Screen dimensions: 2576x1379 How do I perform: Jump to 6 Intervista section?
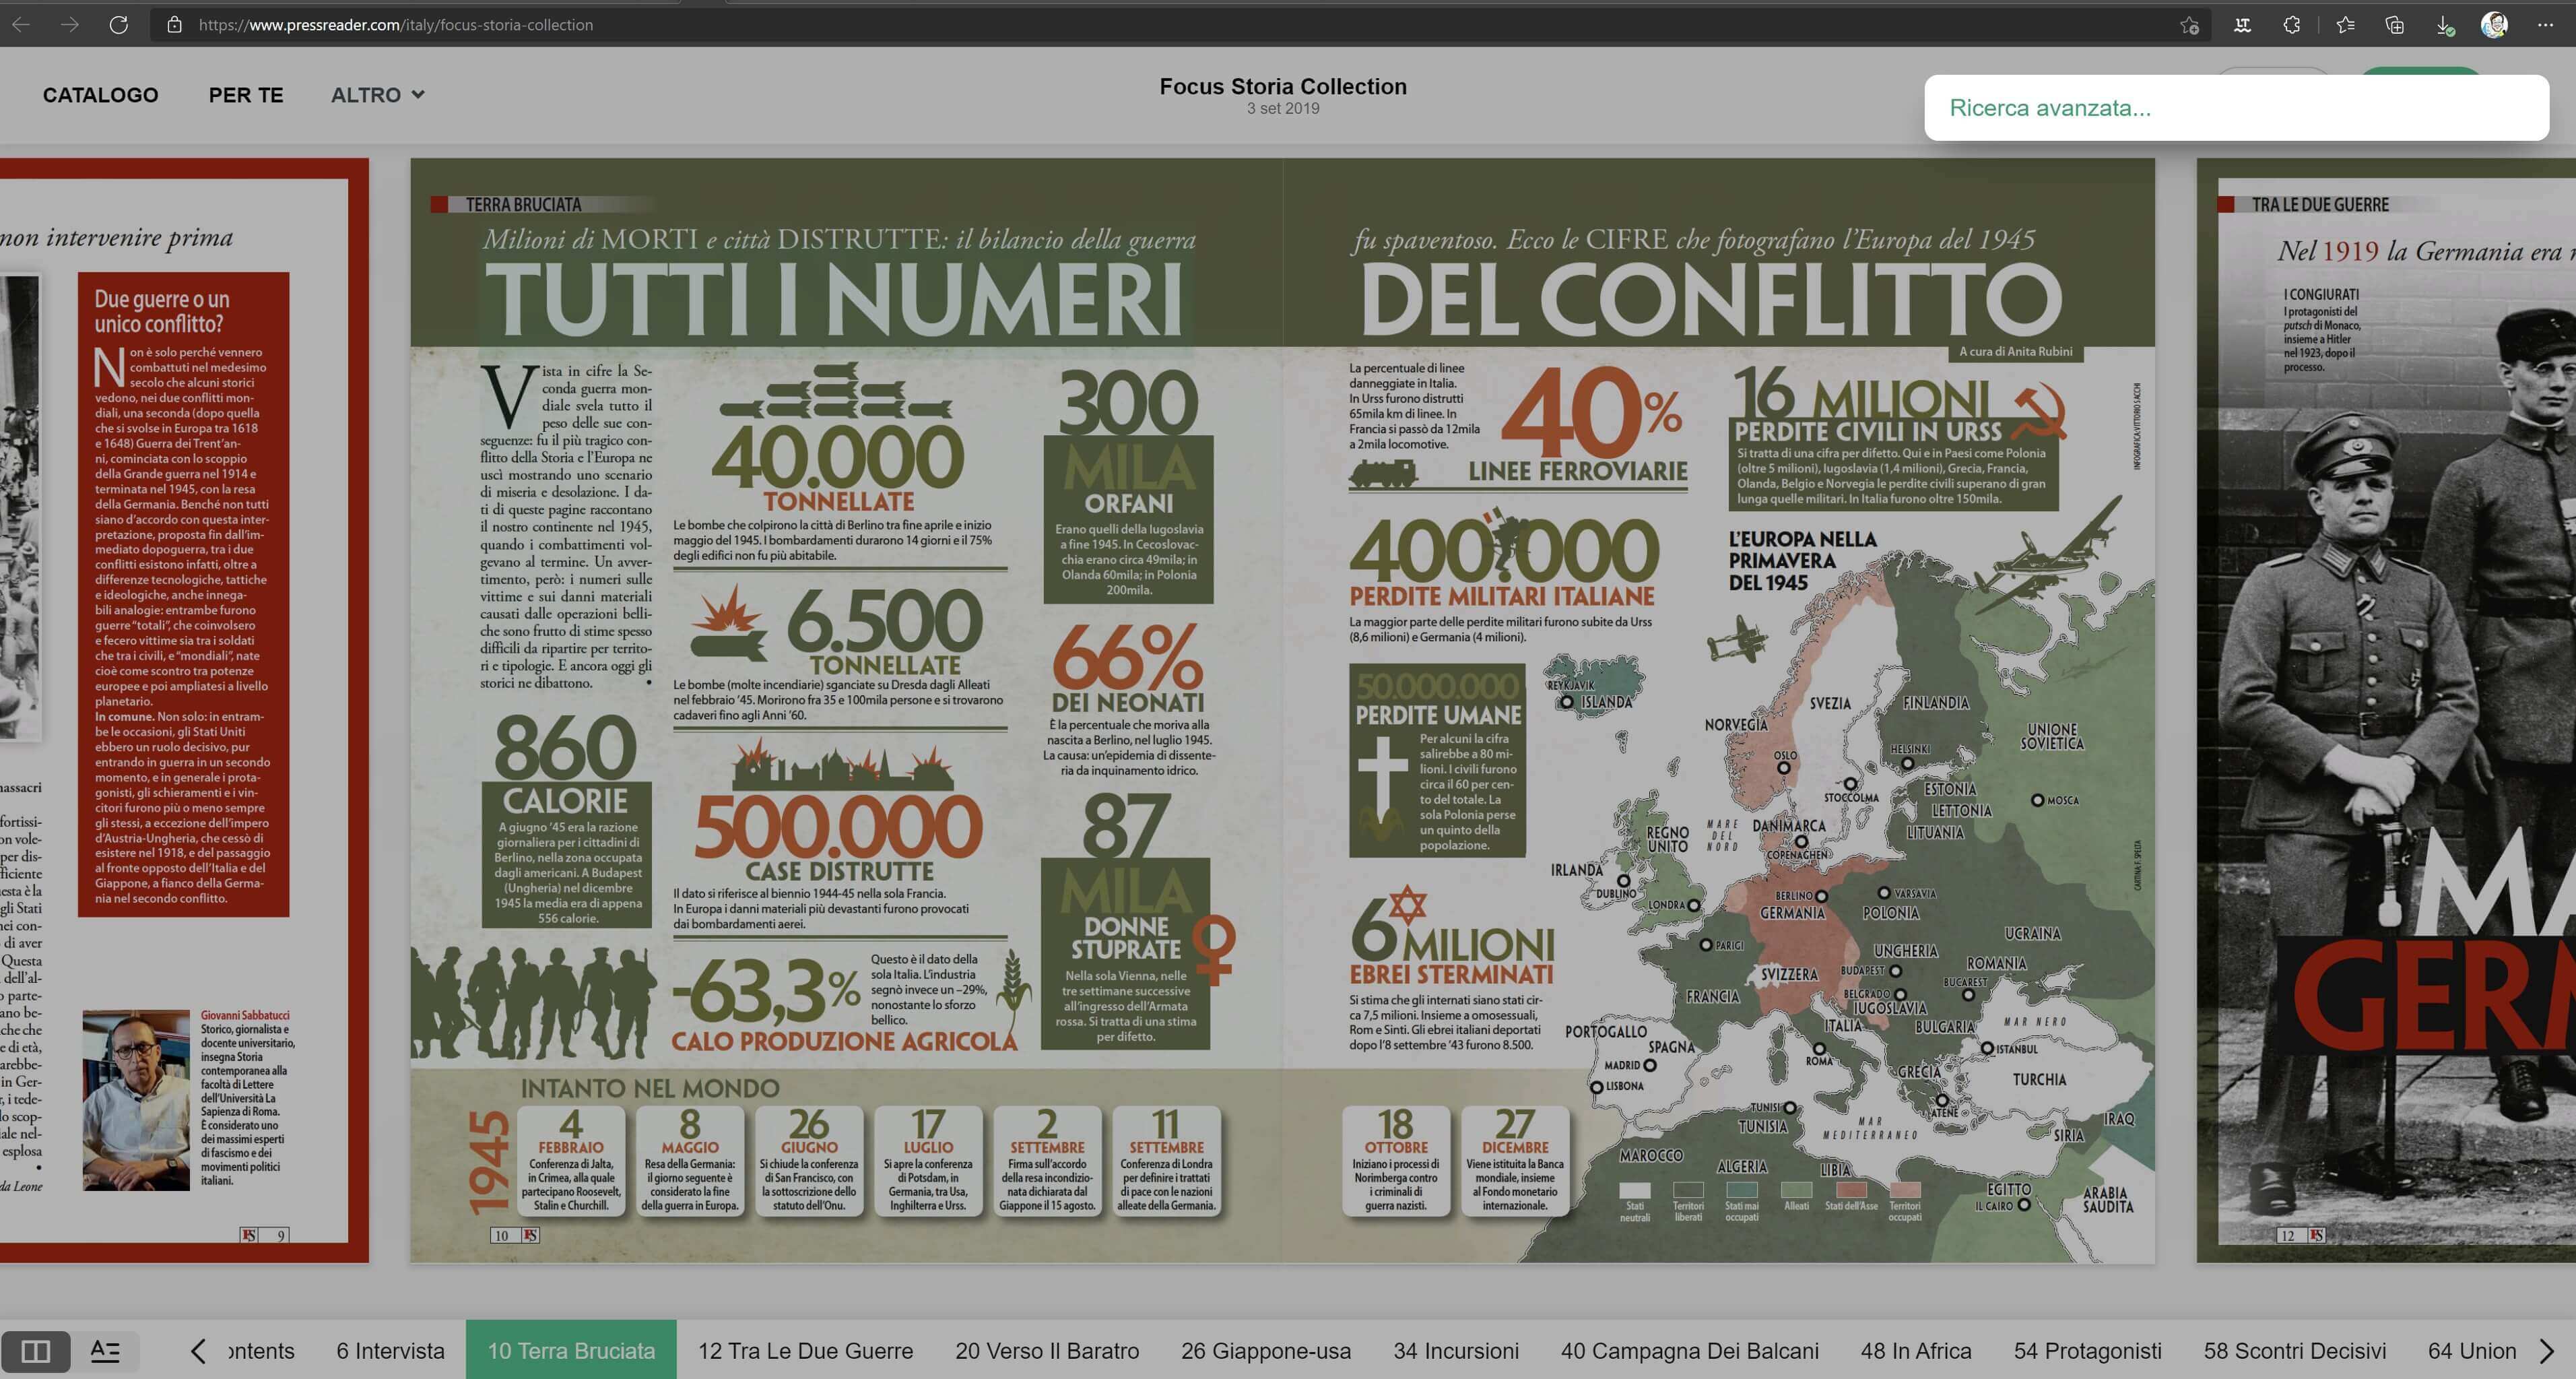tap(390, 1351)
